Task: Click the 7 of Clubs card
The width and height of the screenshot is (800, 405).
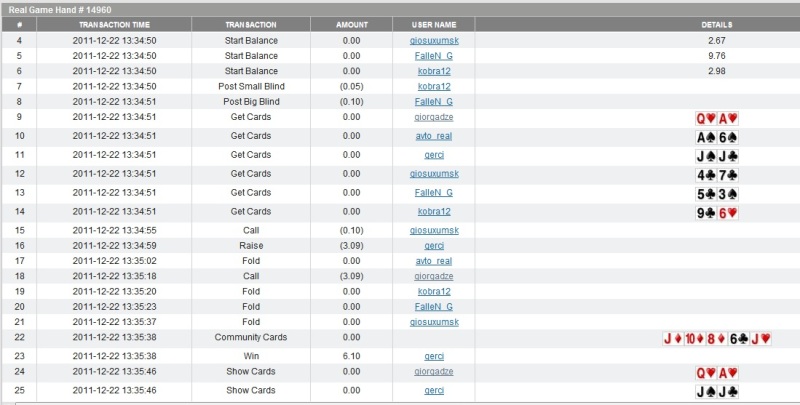Action: coord(728,175)
